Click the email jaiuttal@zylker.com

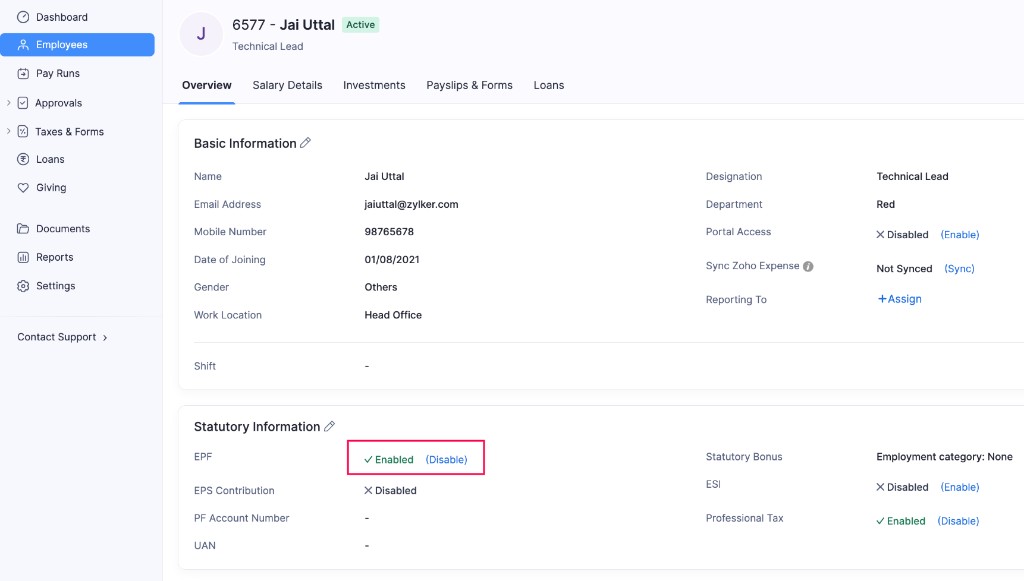click(411, 204)
